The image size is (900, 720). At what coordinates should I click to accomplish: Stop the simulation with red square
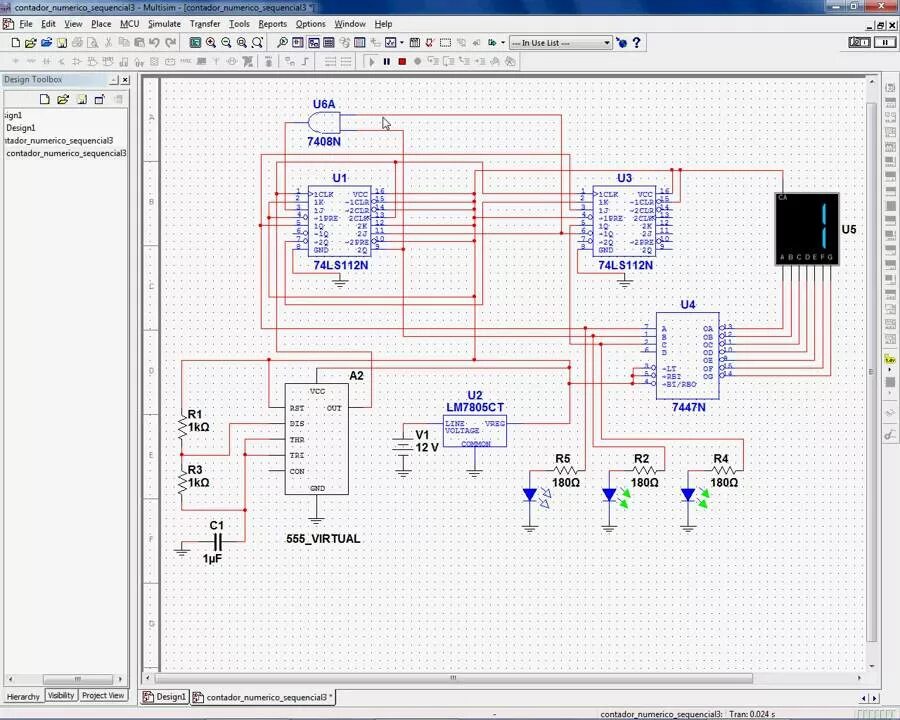pyautogui.click(x=402, y=61)
